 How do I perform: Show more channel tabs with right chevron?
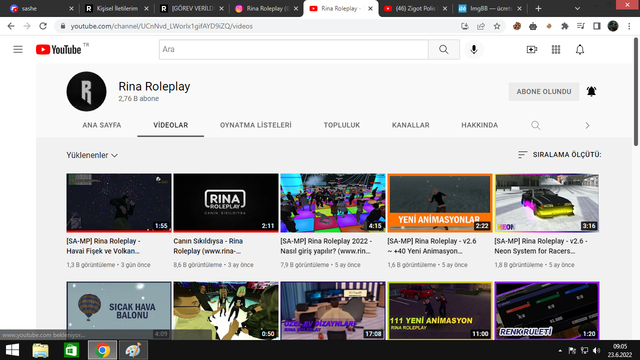(587, 125)
